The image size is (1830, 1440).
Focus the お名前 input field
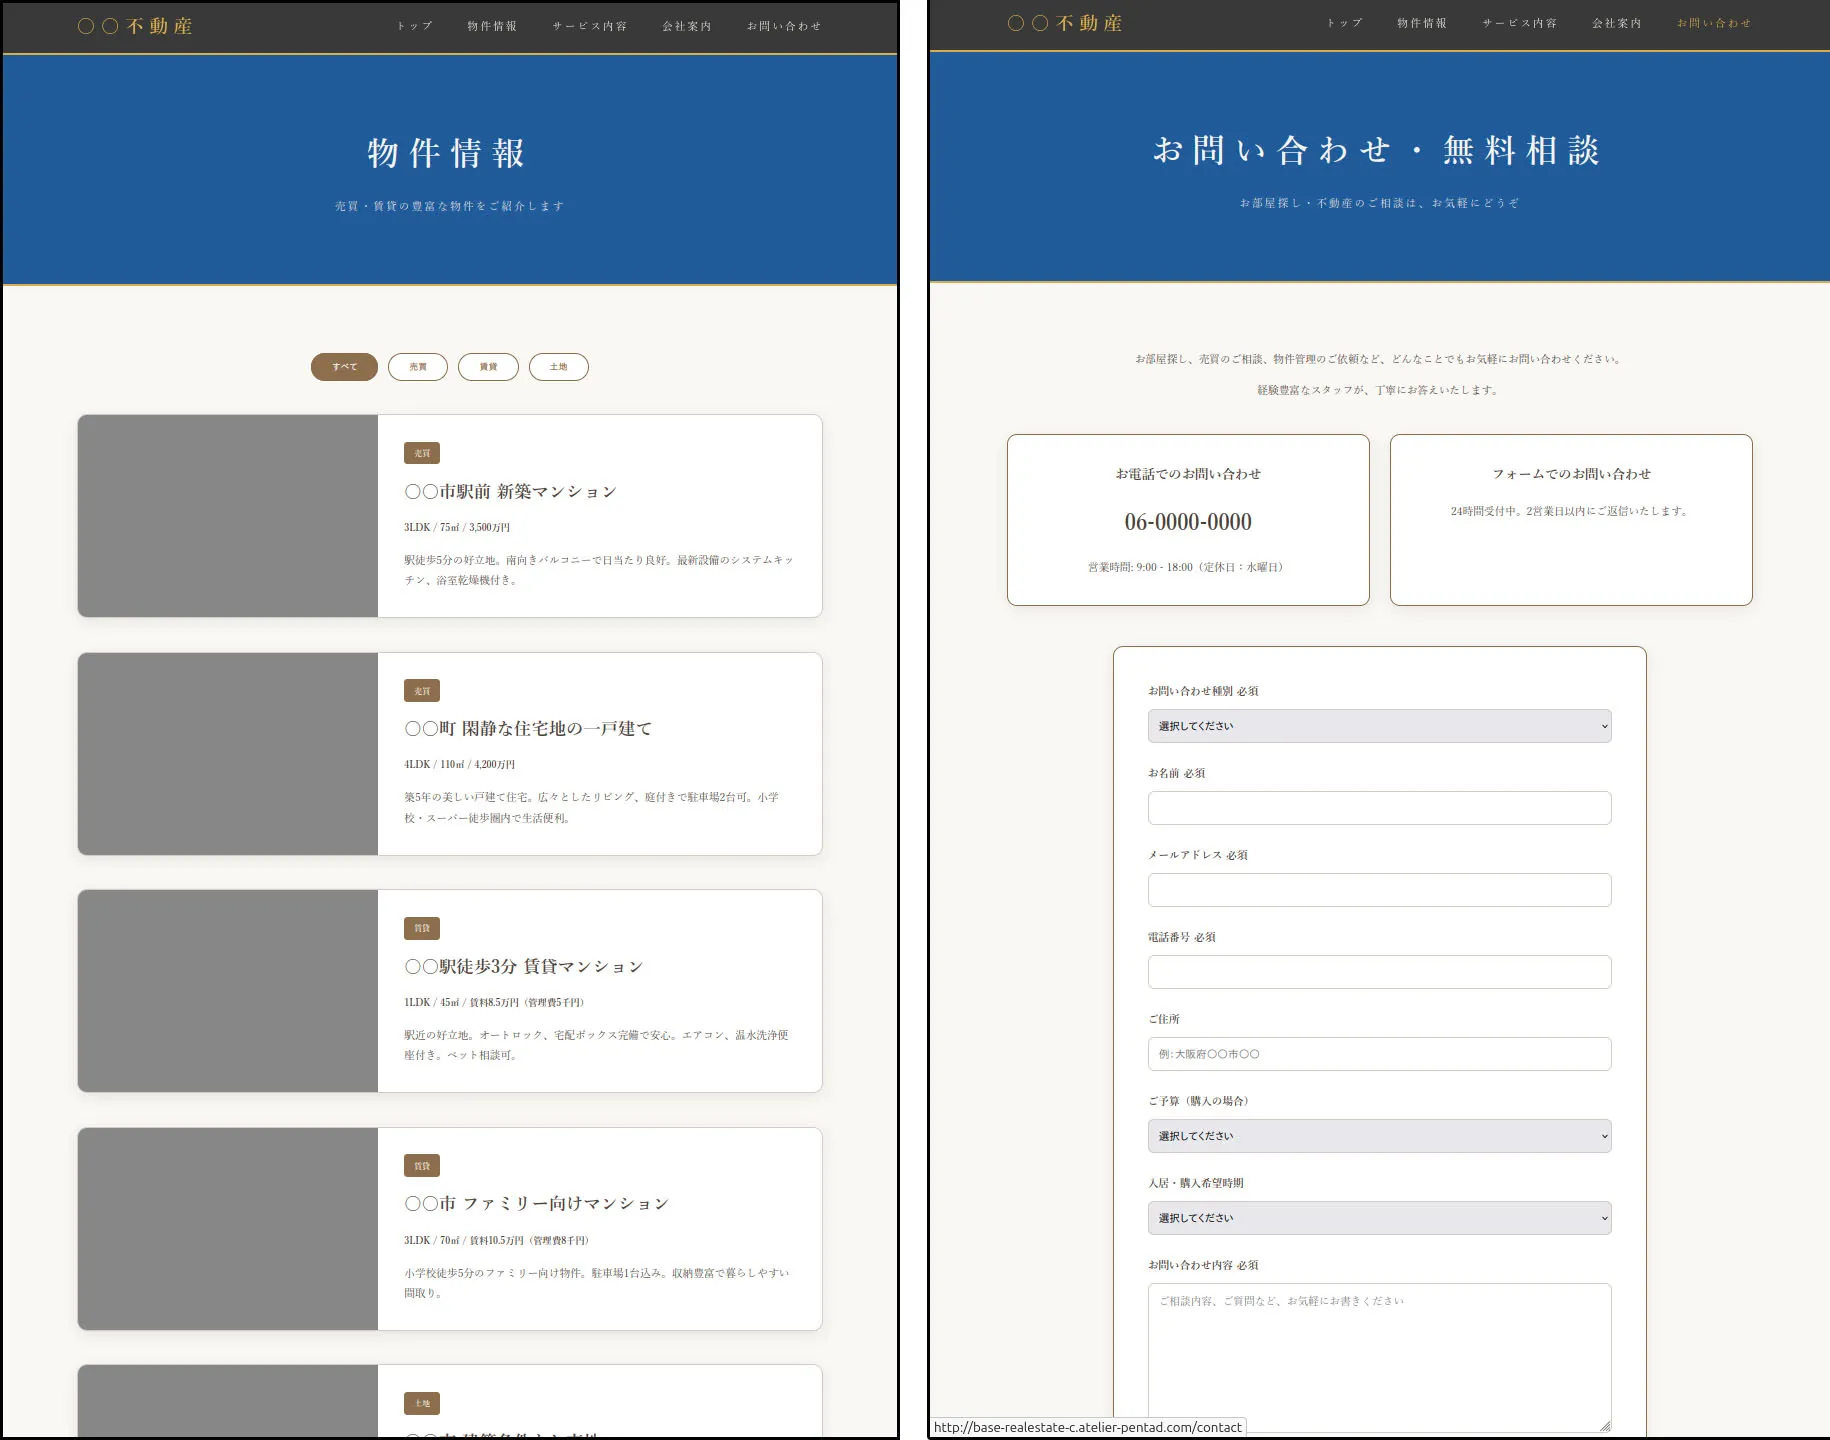pos(1379,808)
